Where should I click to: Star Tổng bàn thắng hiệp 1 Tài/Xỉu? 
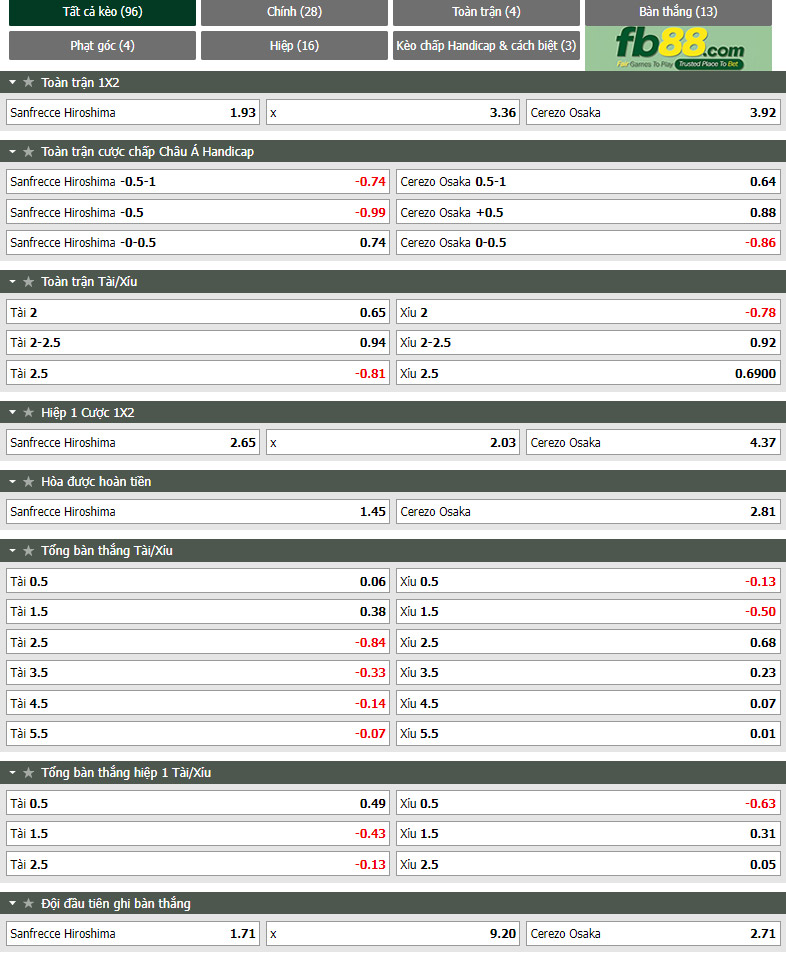click(x=28, y=772)
